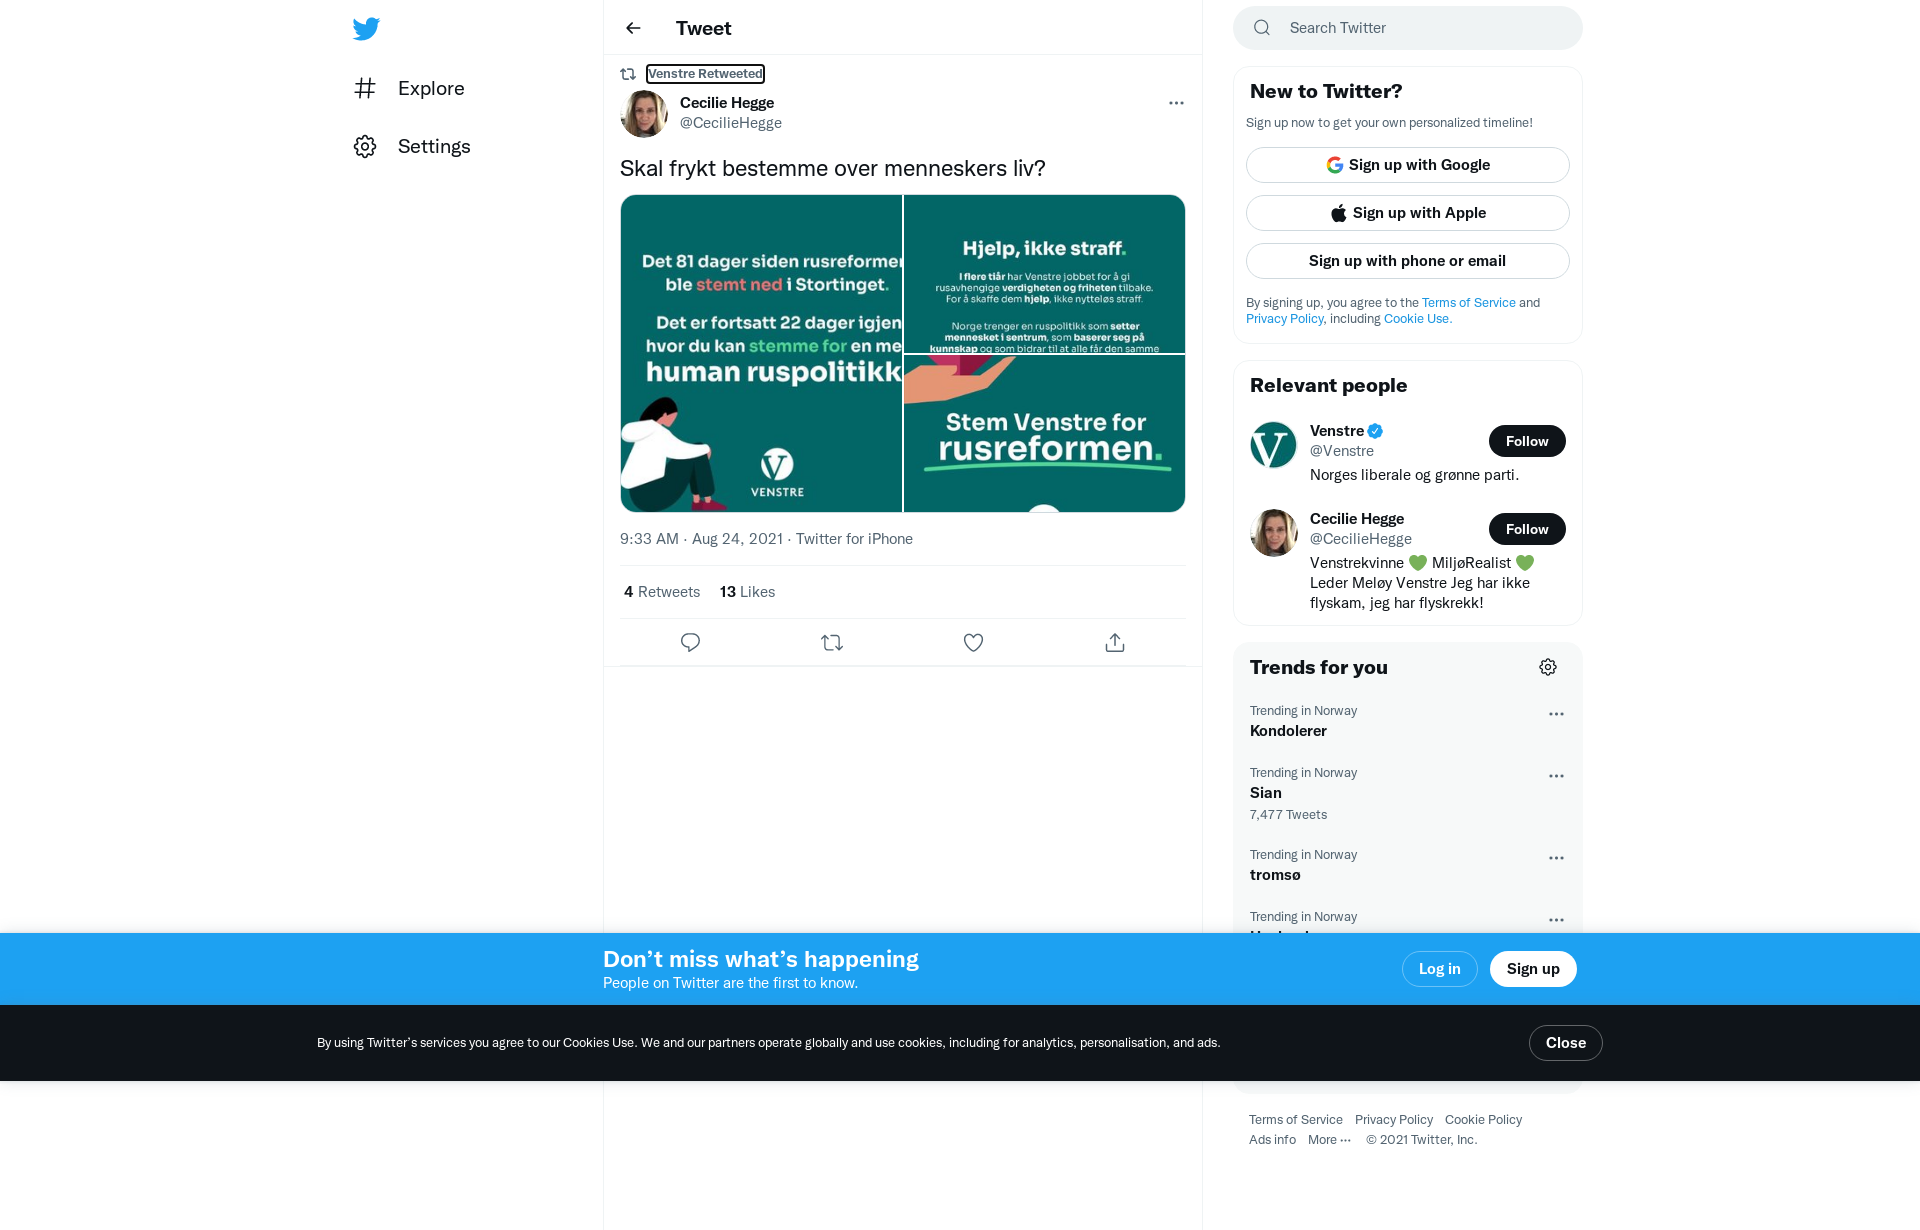Screen dimensions: 1920x1230
Task: Go back using the arrow icon
Action: click(x=633, y=28)
